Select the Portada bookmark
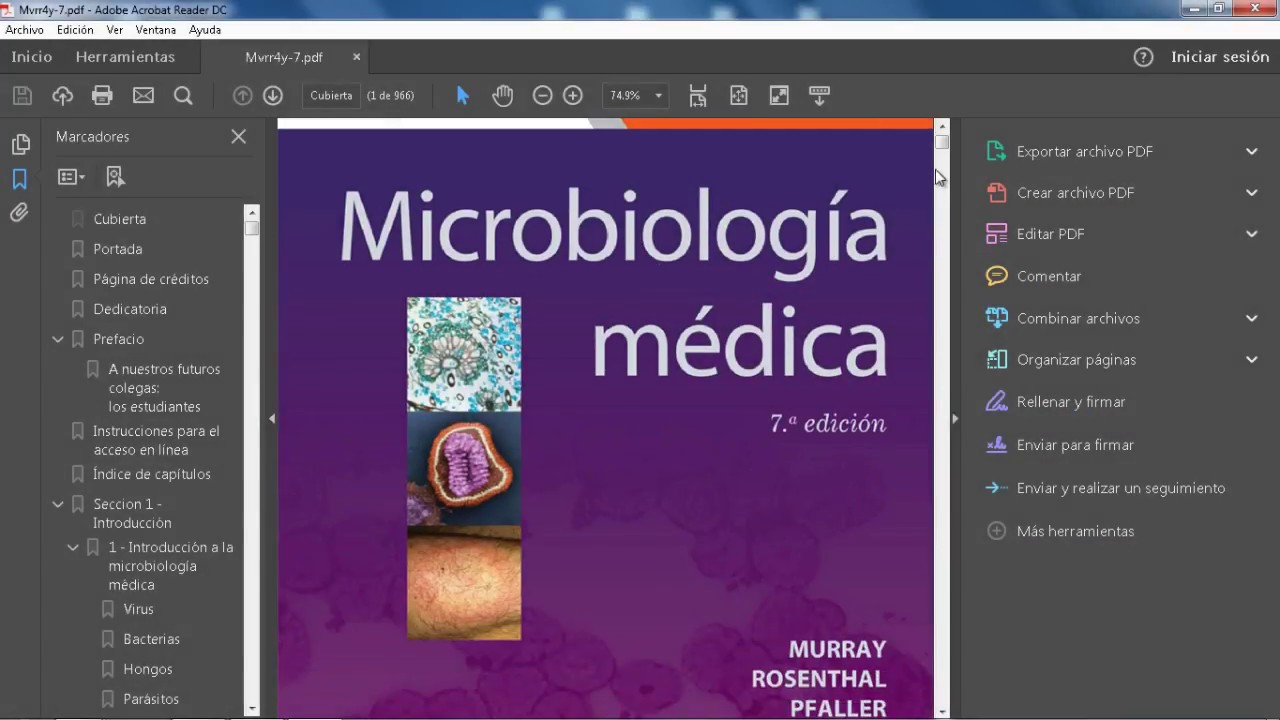This screenshot has width=1280, height=720. coord(117,249)
